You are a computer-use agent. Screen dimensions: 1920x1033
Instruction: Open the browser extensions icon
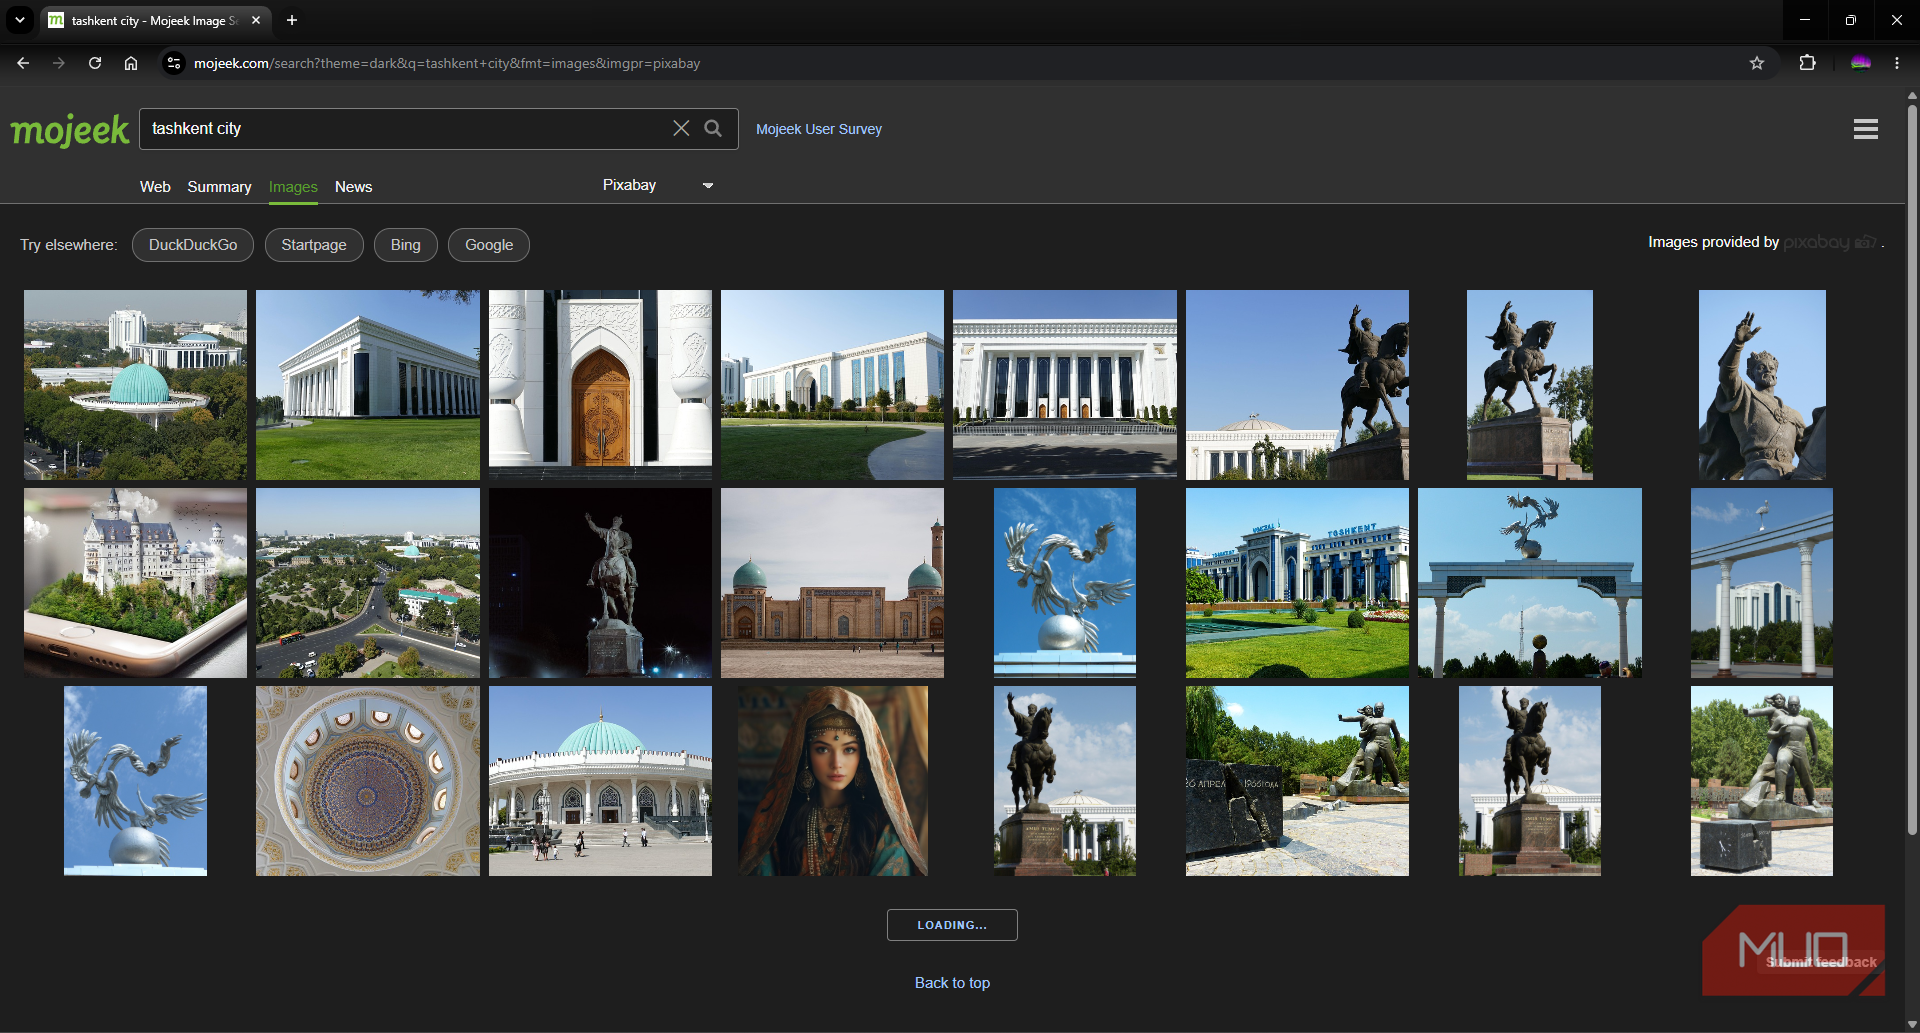pos(1807,63)
